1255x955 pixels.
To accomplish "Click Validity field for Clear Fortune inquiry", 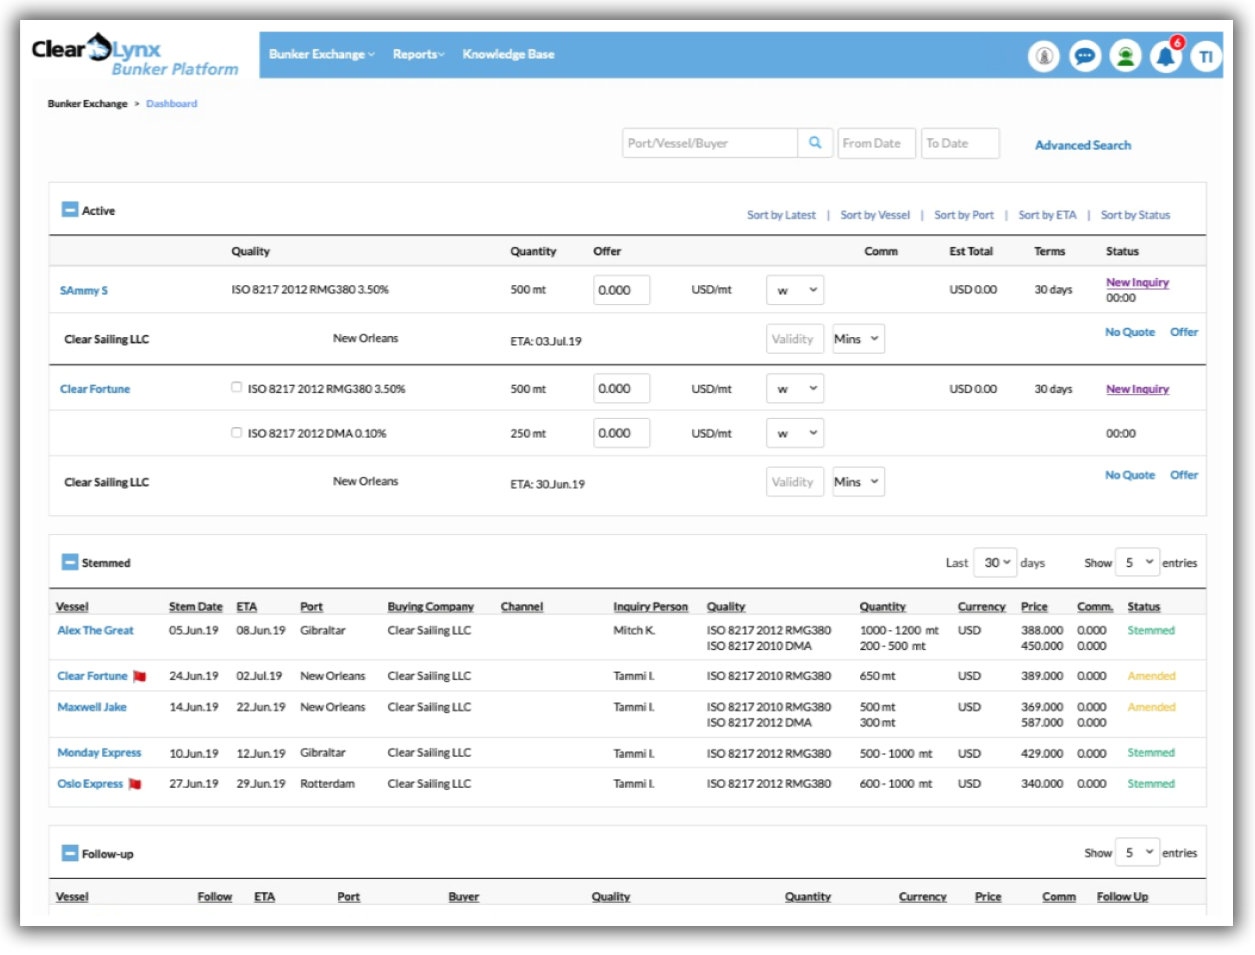I will coord(795,482).
